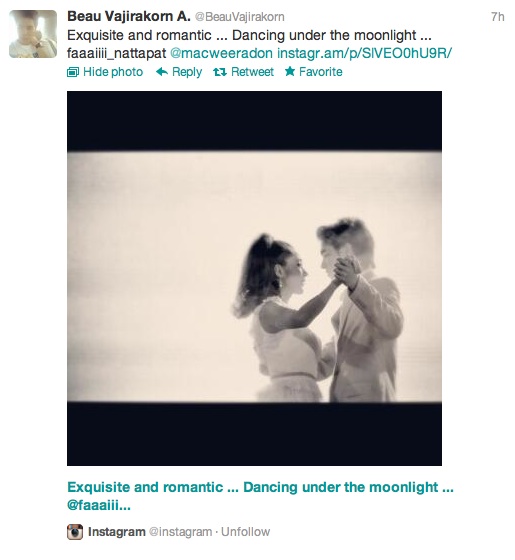Hide the photo via Hide photo text
515x560 pixels.
113,72
